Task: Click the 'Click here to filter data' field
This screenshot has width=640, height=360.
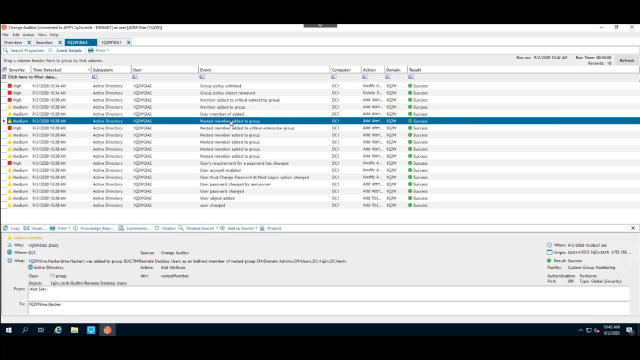Action: [33, 77]
